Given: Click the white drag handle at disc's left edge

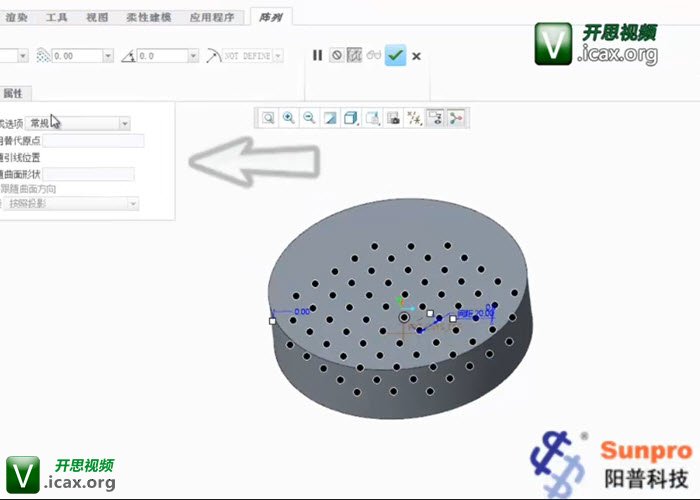Looking at the screenshot, I should 273,321.
